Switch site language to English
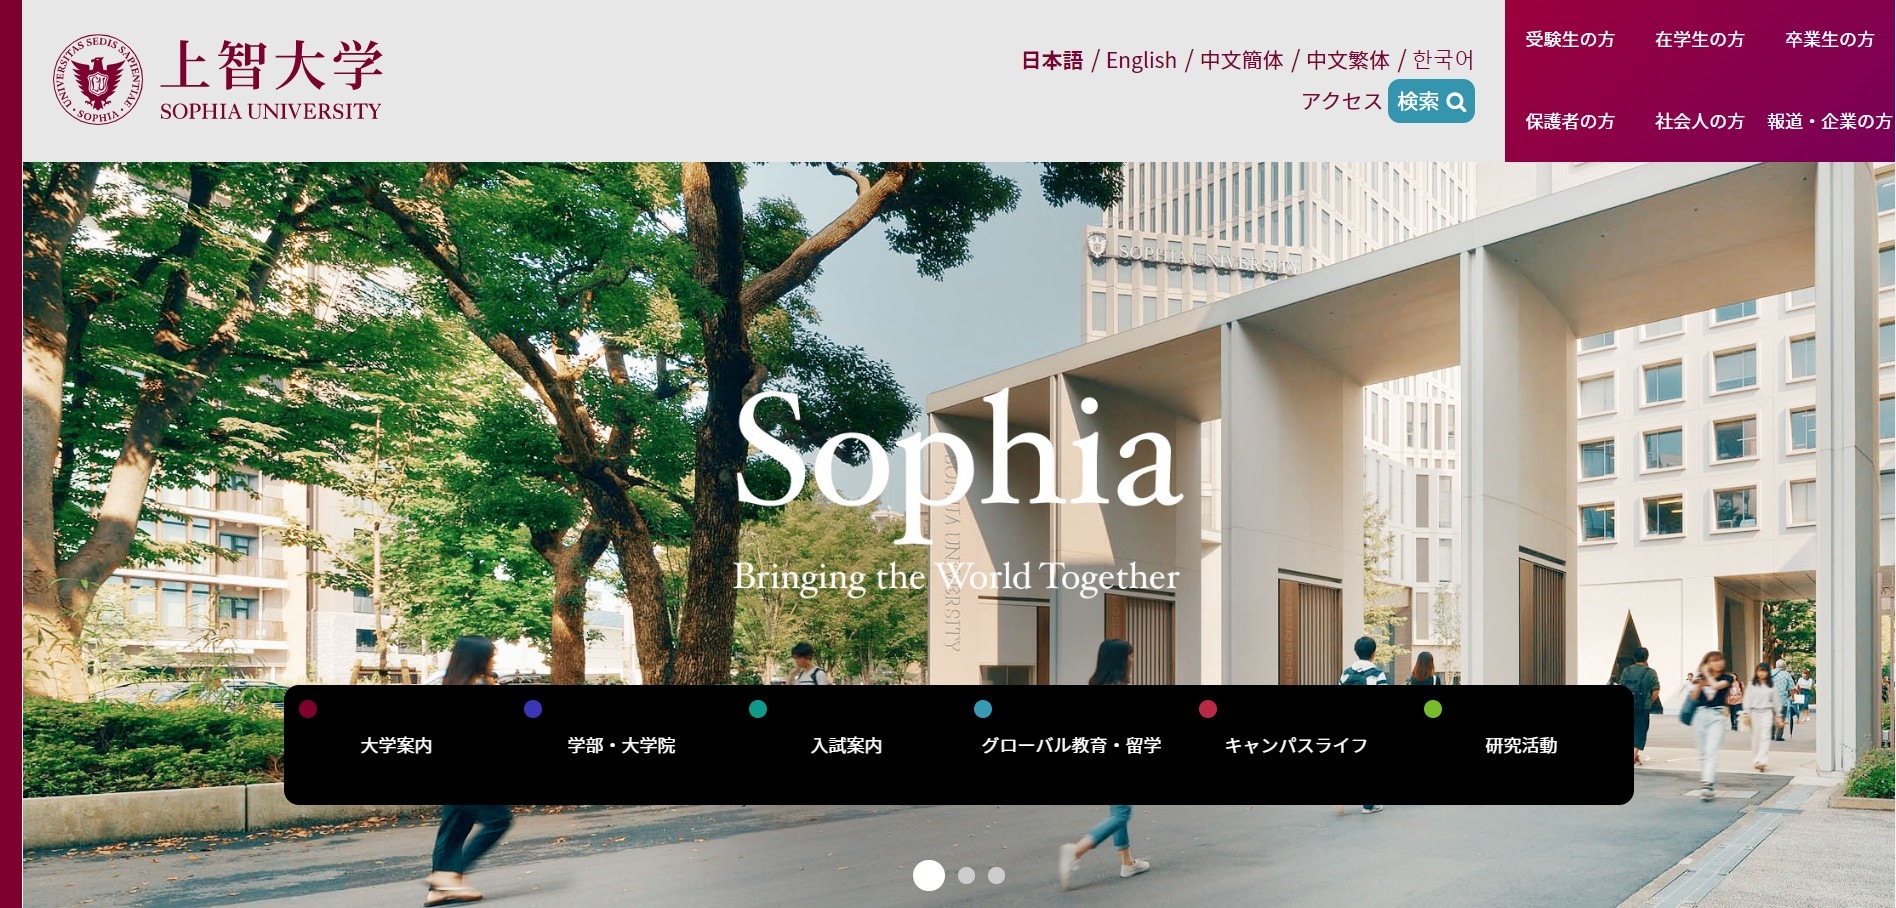Screen dimensions: 1896x908 pyautogui.click(x=1141, y=60)
